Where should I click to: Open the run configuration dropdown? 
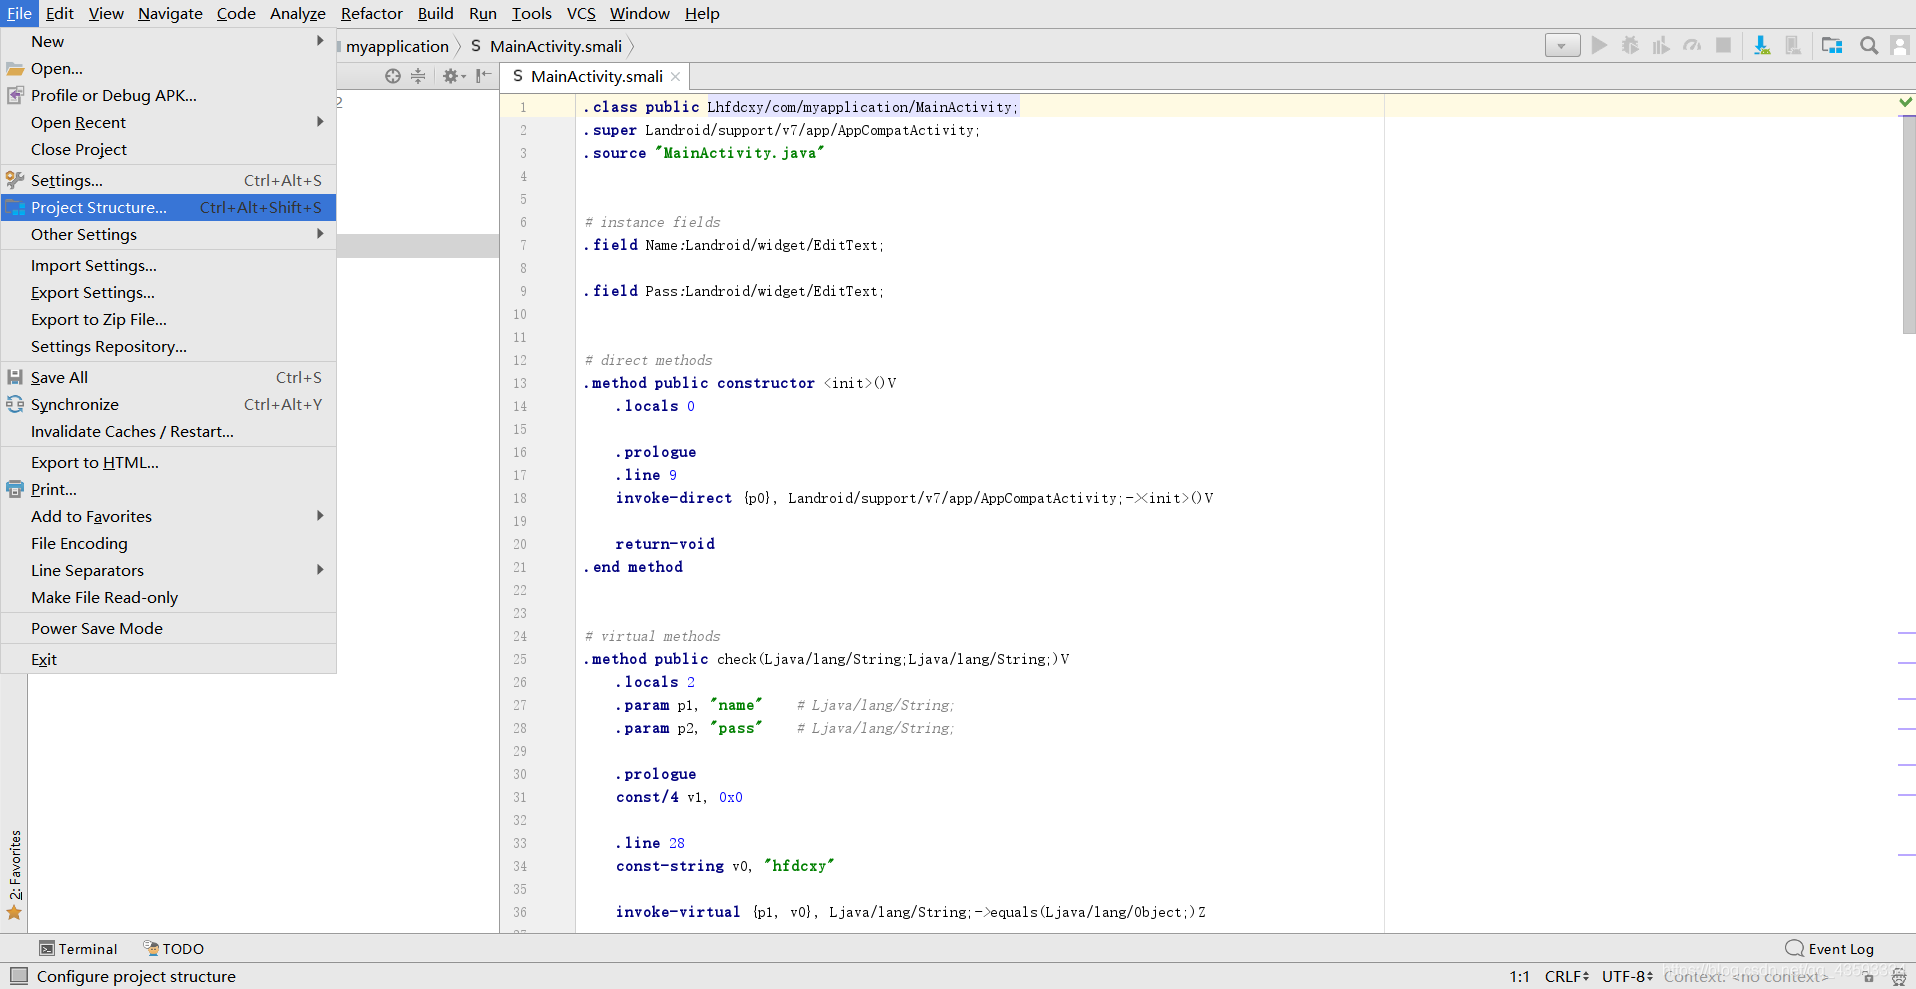(1562, 45)
